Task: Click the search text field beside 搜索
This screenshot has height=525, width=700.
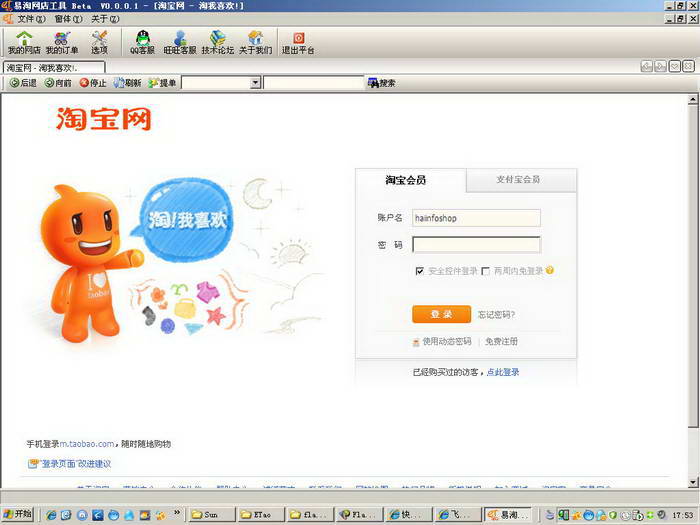Action: (x=314, y=83)
